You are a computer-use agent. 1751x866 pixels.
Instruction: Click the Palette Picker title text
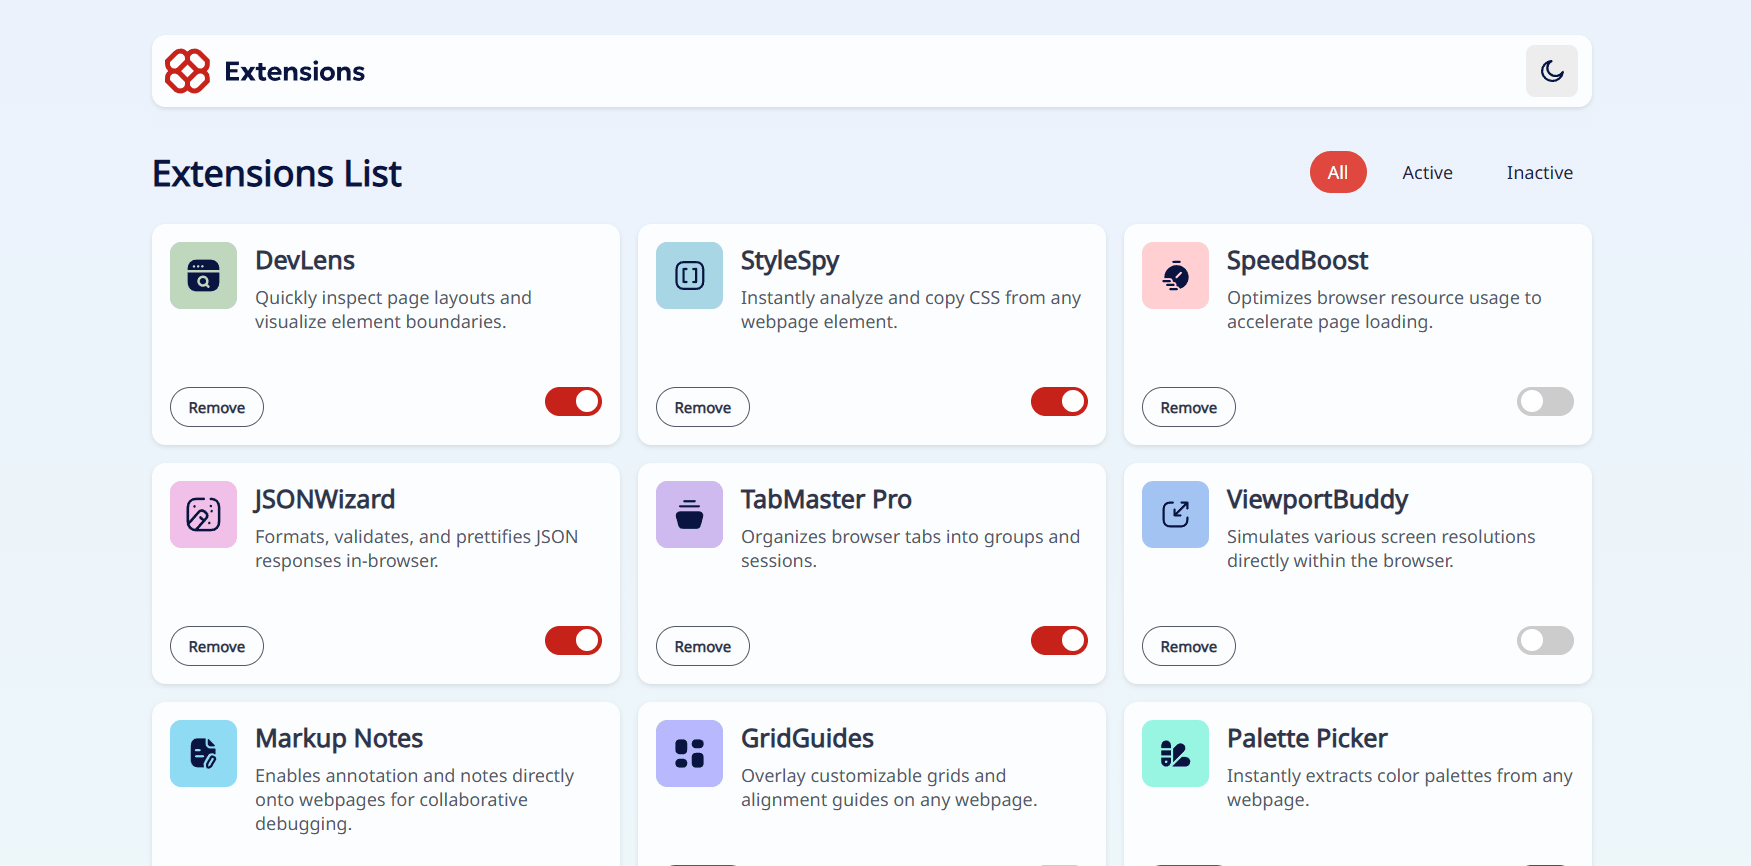(1307, 738)
